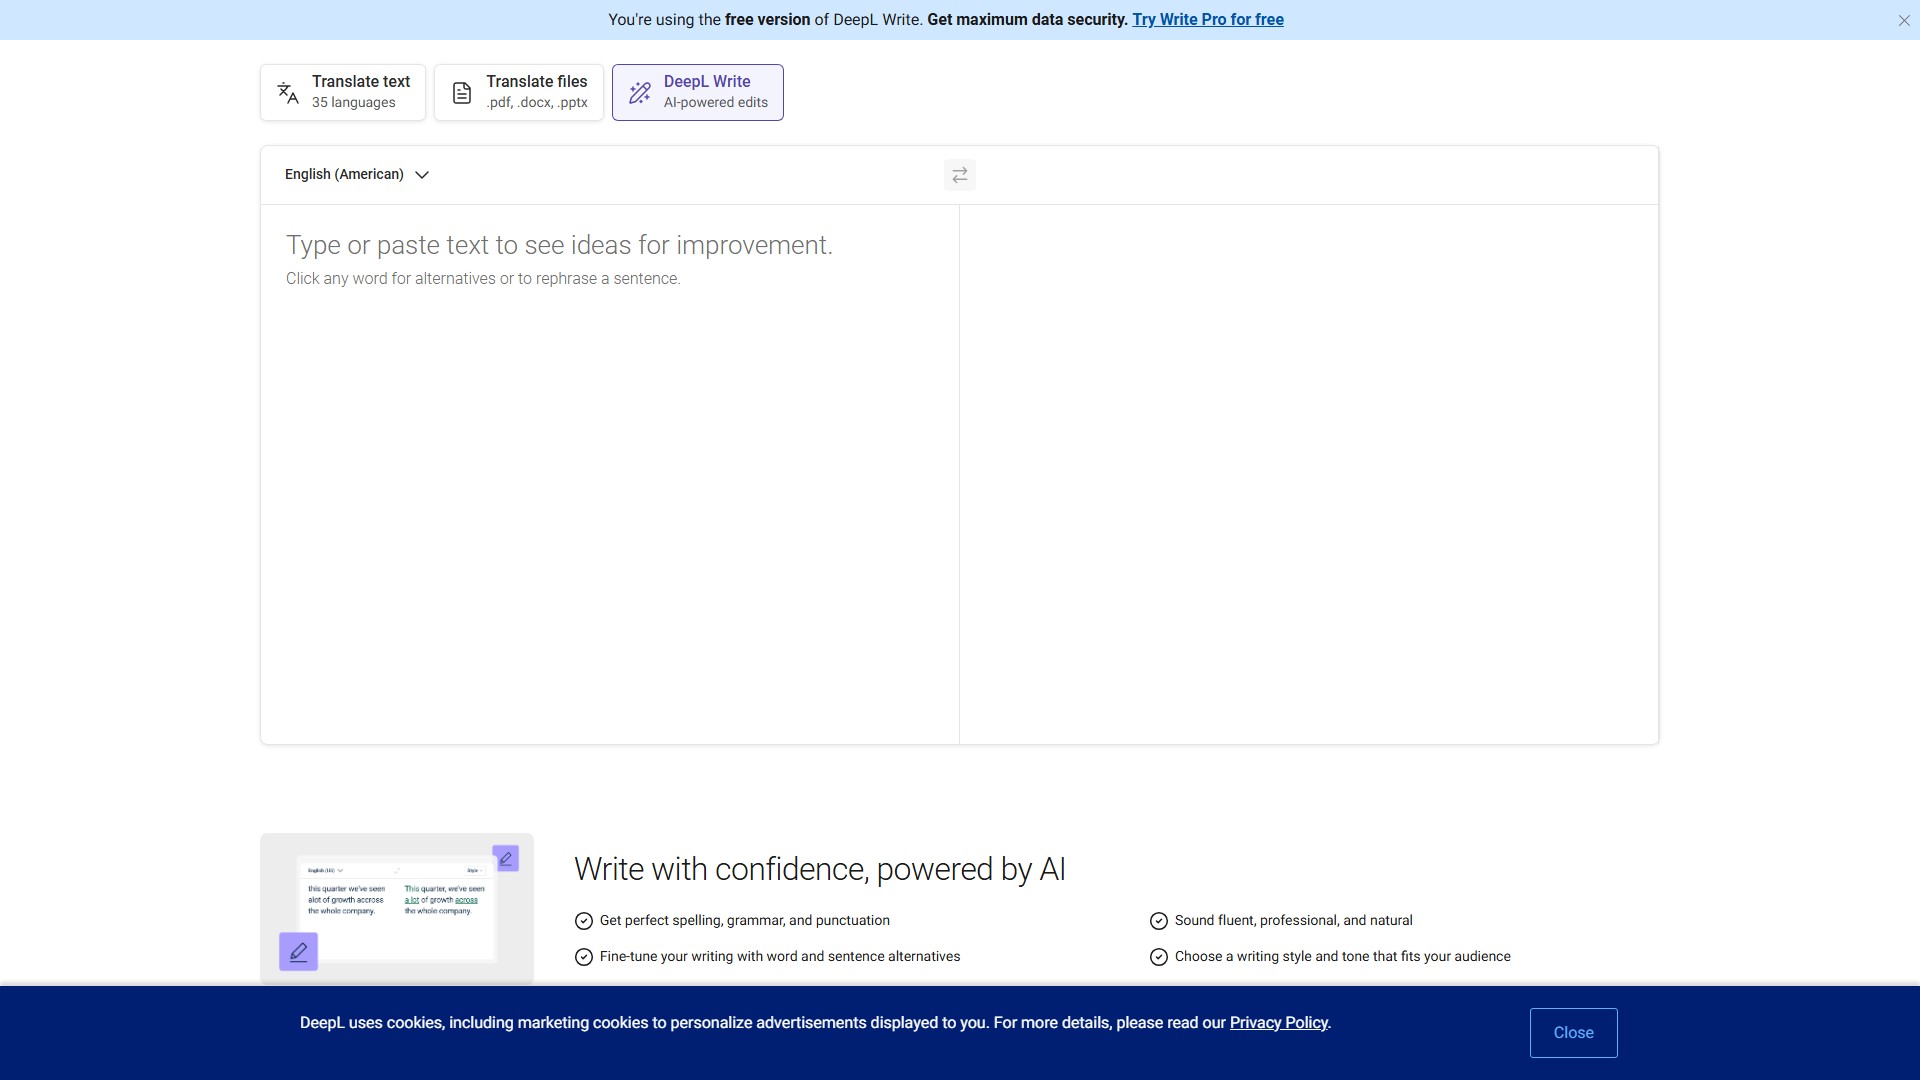Click the DeepL Write magic pen icon
Screen dimensions: 1920x1080
(x=640, y=93)
